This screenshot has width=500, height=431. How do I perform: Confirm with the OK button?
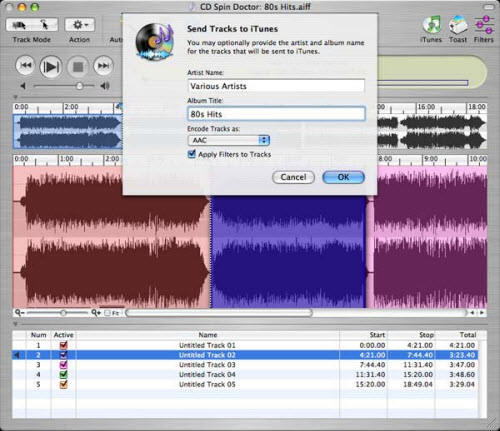343,177
